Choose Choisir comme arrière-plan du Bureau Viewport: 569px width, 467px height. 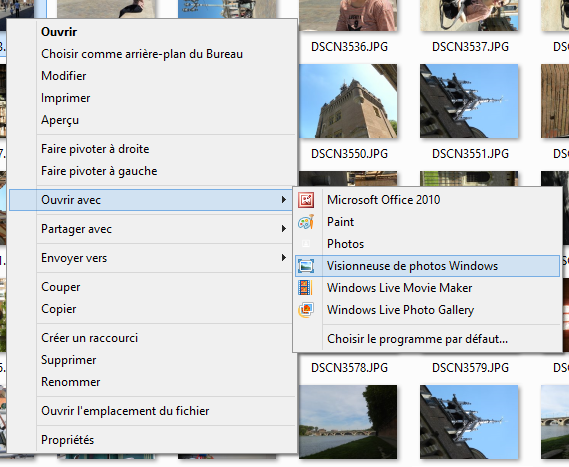pos(152,54)
